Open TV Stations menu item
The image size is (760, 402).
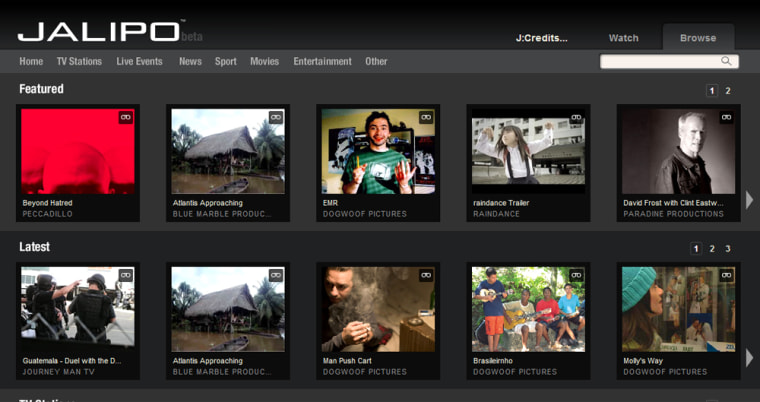pos(79,62)
